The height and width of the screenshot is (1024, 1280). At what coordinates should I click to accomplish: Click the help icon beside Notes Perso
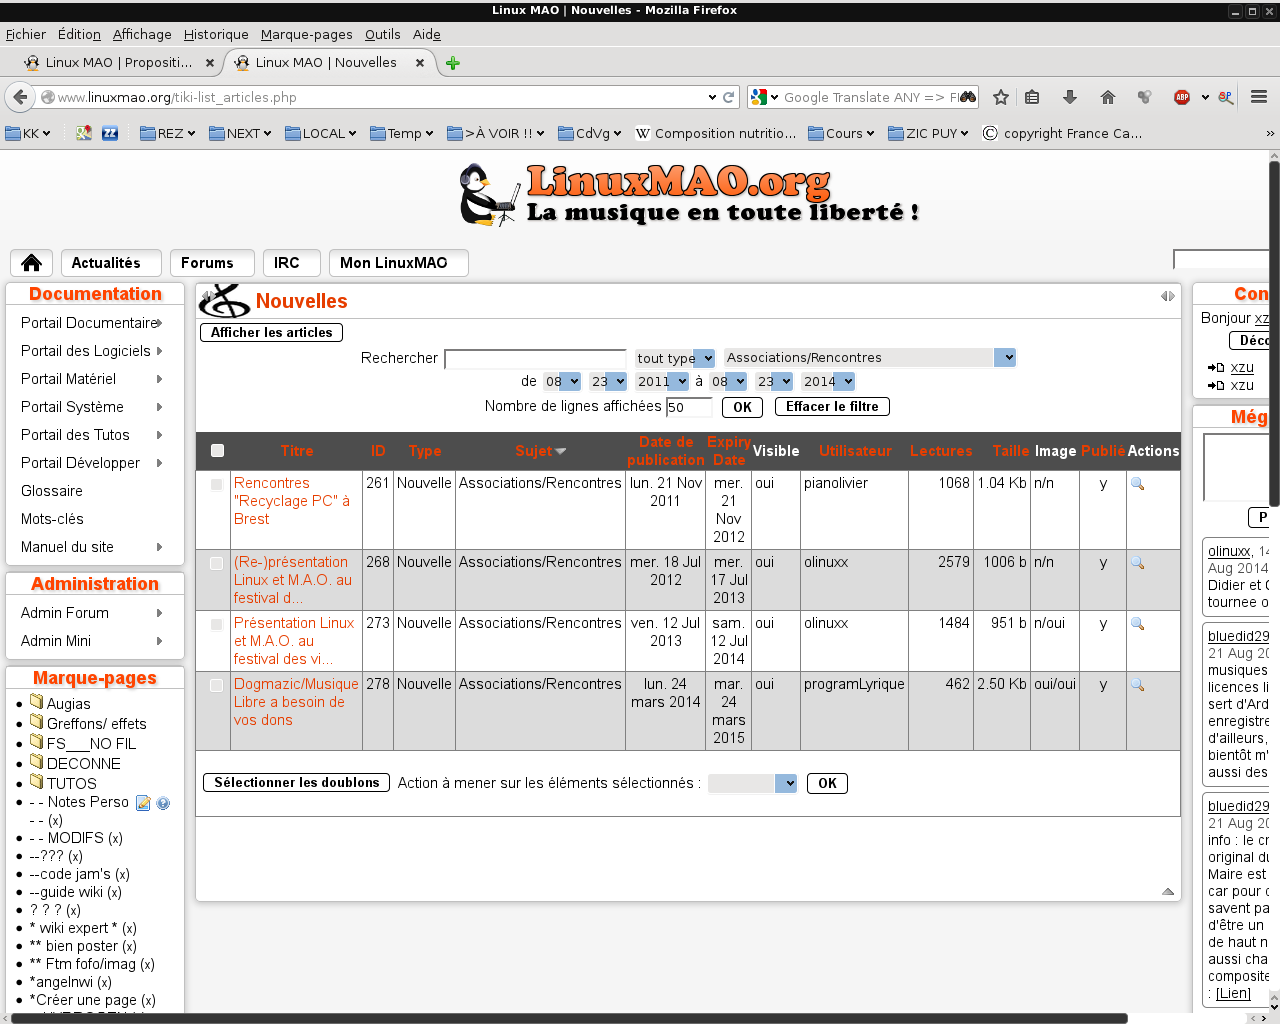[x=163, y=803]
